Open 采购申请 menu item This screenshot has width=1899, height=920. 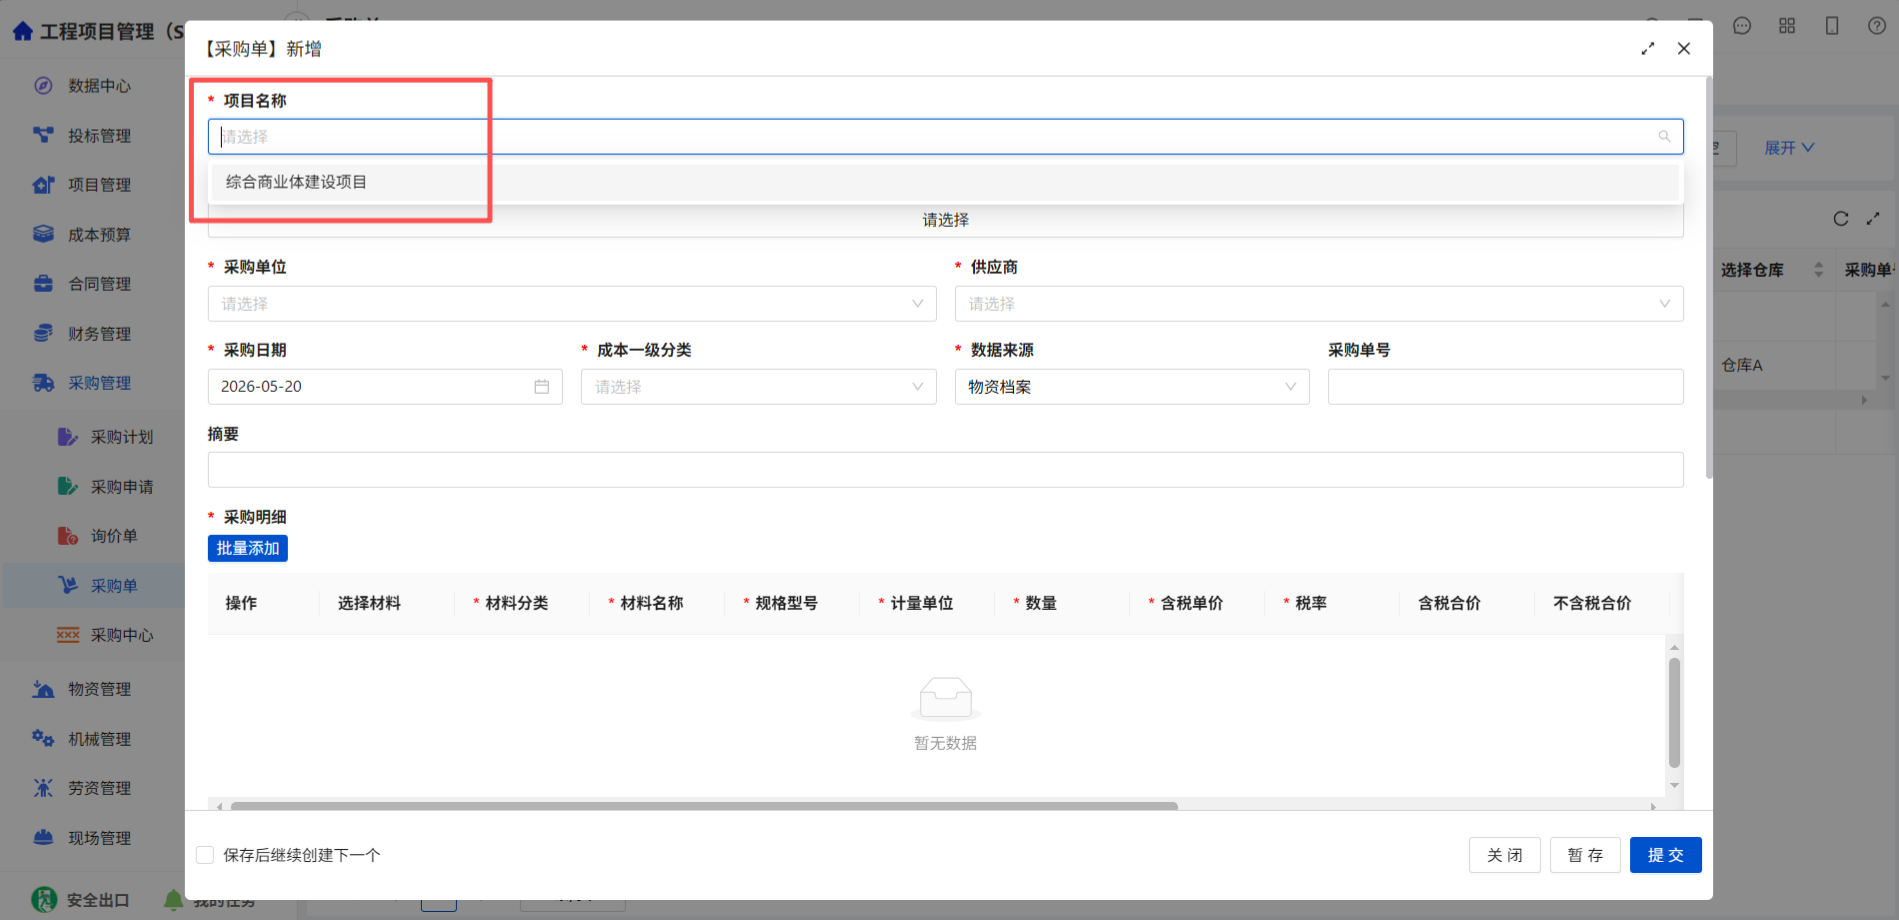click(x=122, y=487)
